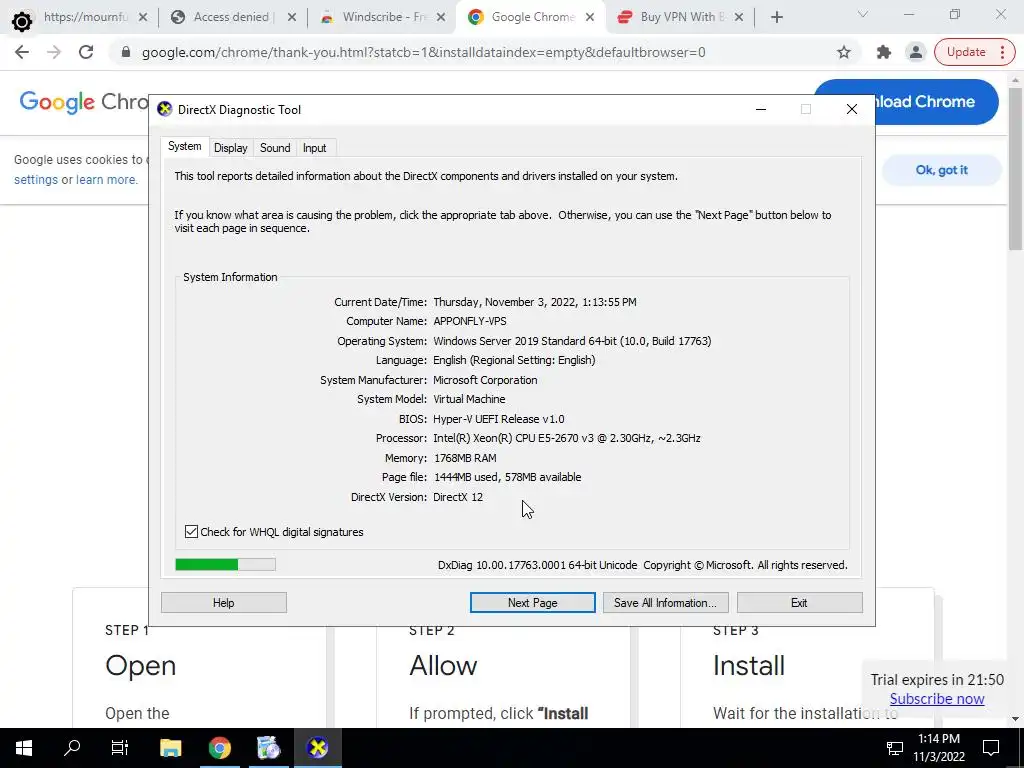Minimize the DirectX Diagnostic Tool window
Screen dimensions: 1024x768
[761, 109]
